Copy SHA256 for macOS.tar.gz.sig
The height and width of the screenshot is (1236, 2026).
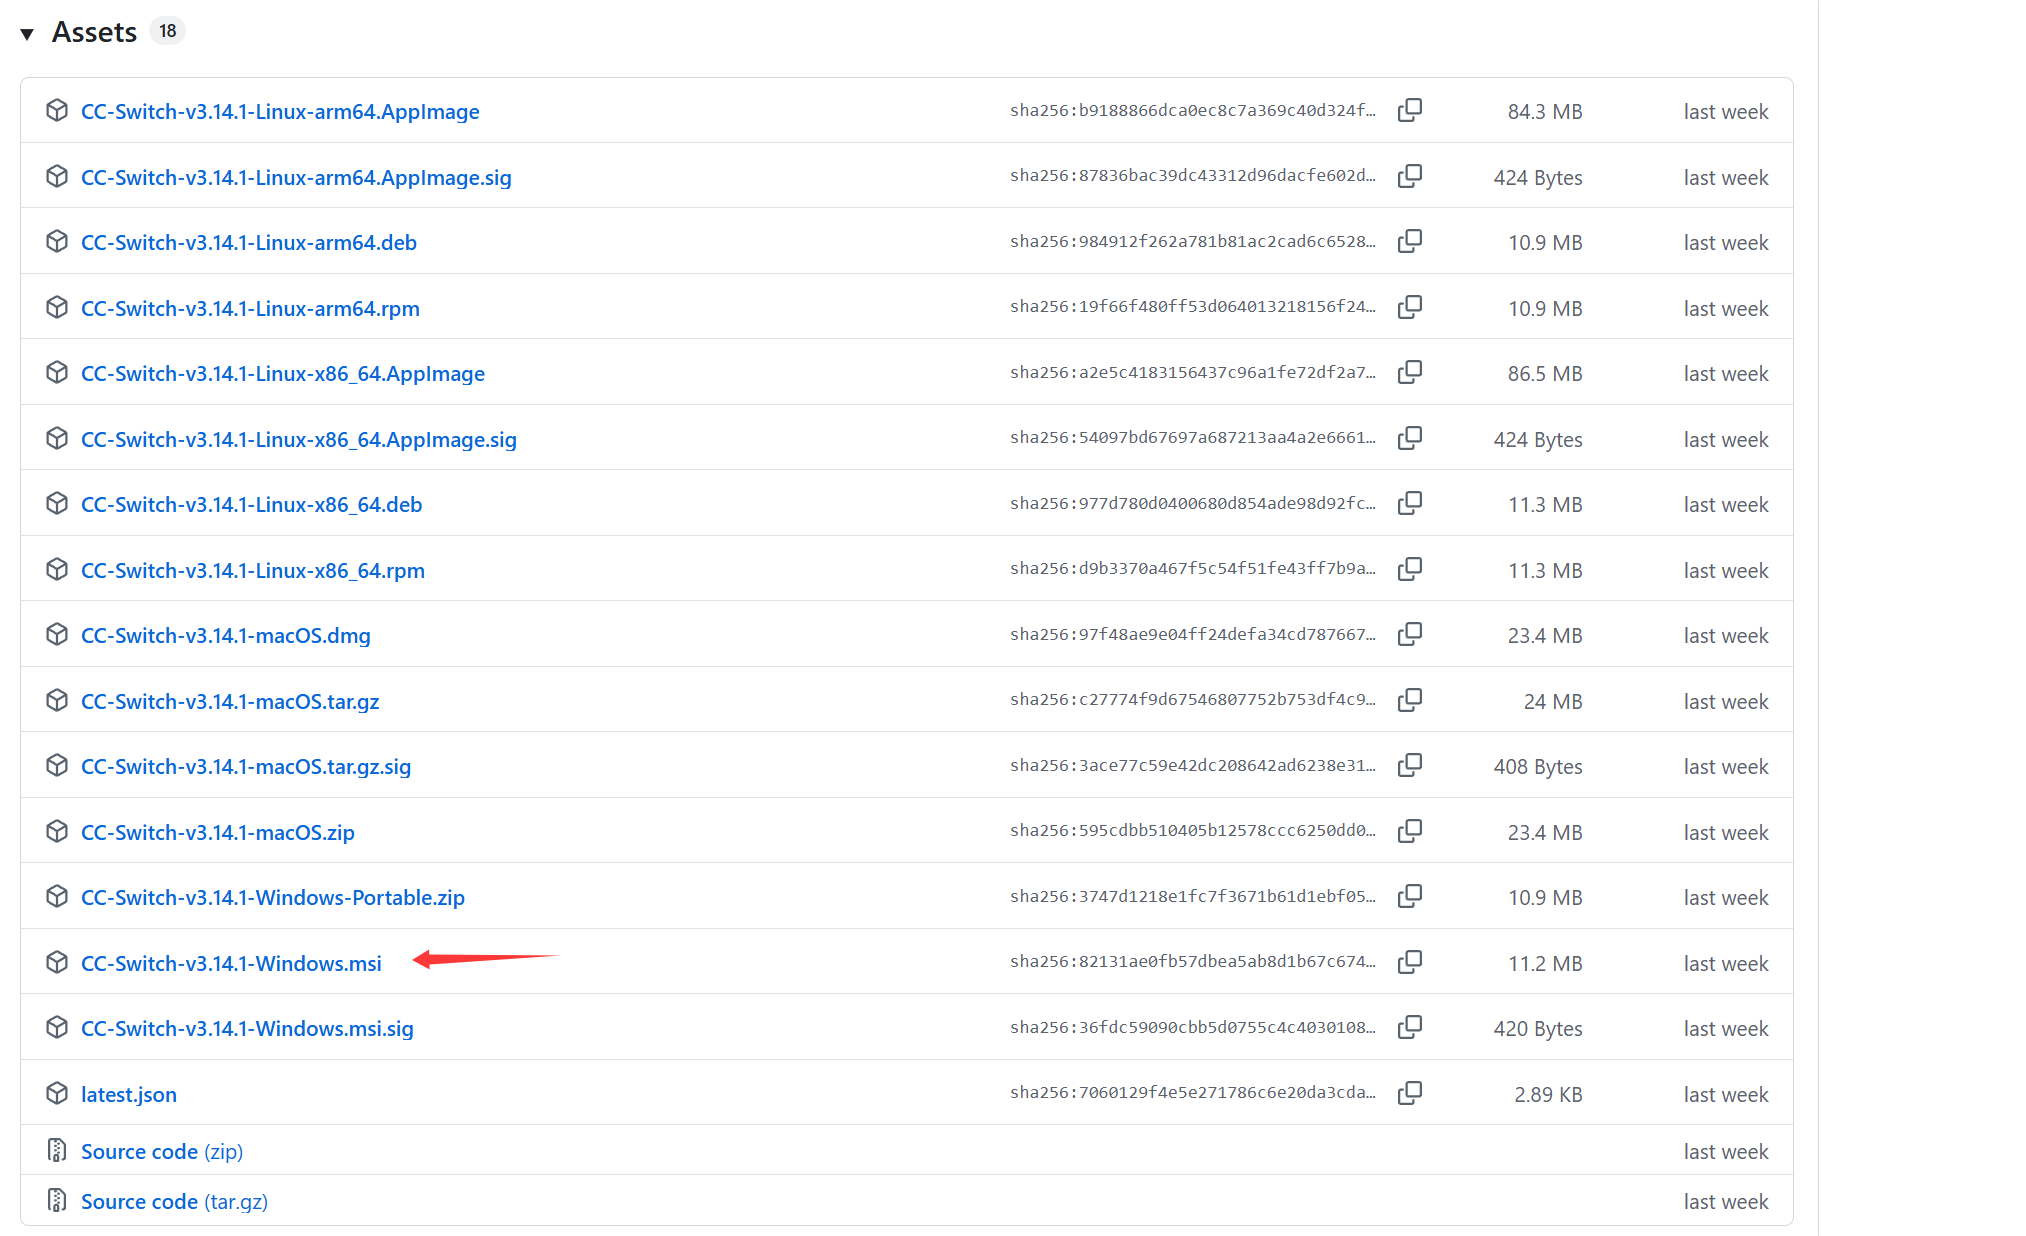[1410, 765]
